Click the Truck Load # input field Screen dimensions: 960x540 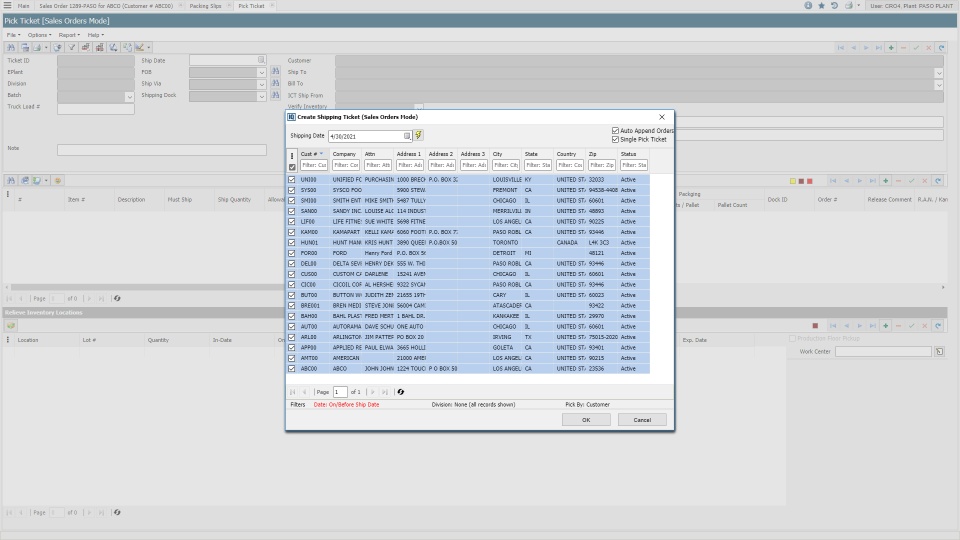pyautogui.click(x=96, y=108)
